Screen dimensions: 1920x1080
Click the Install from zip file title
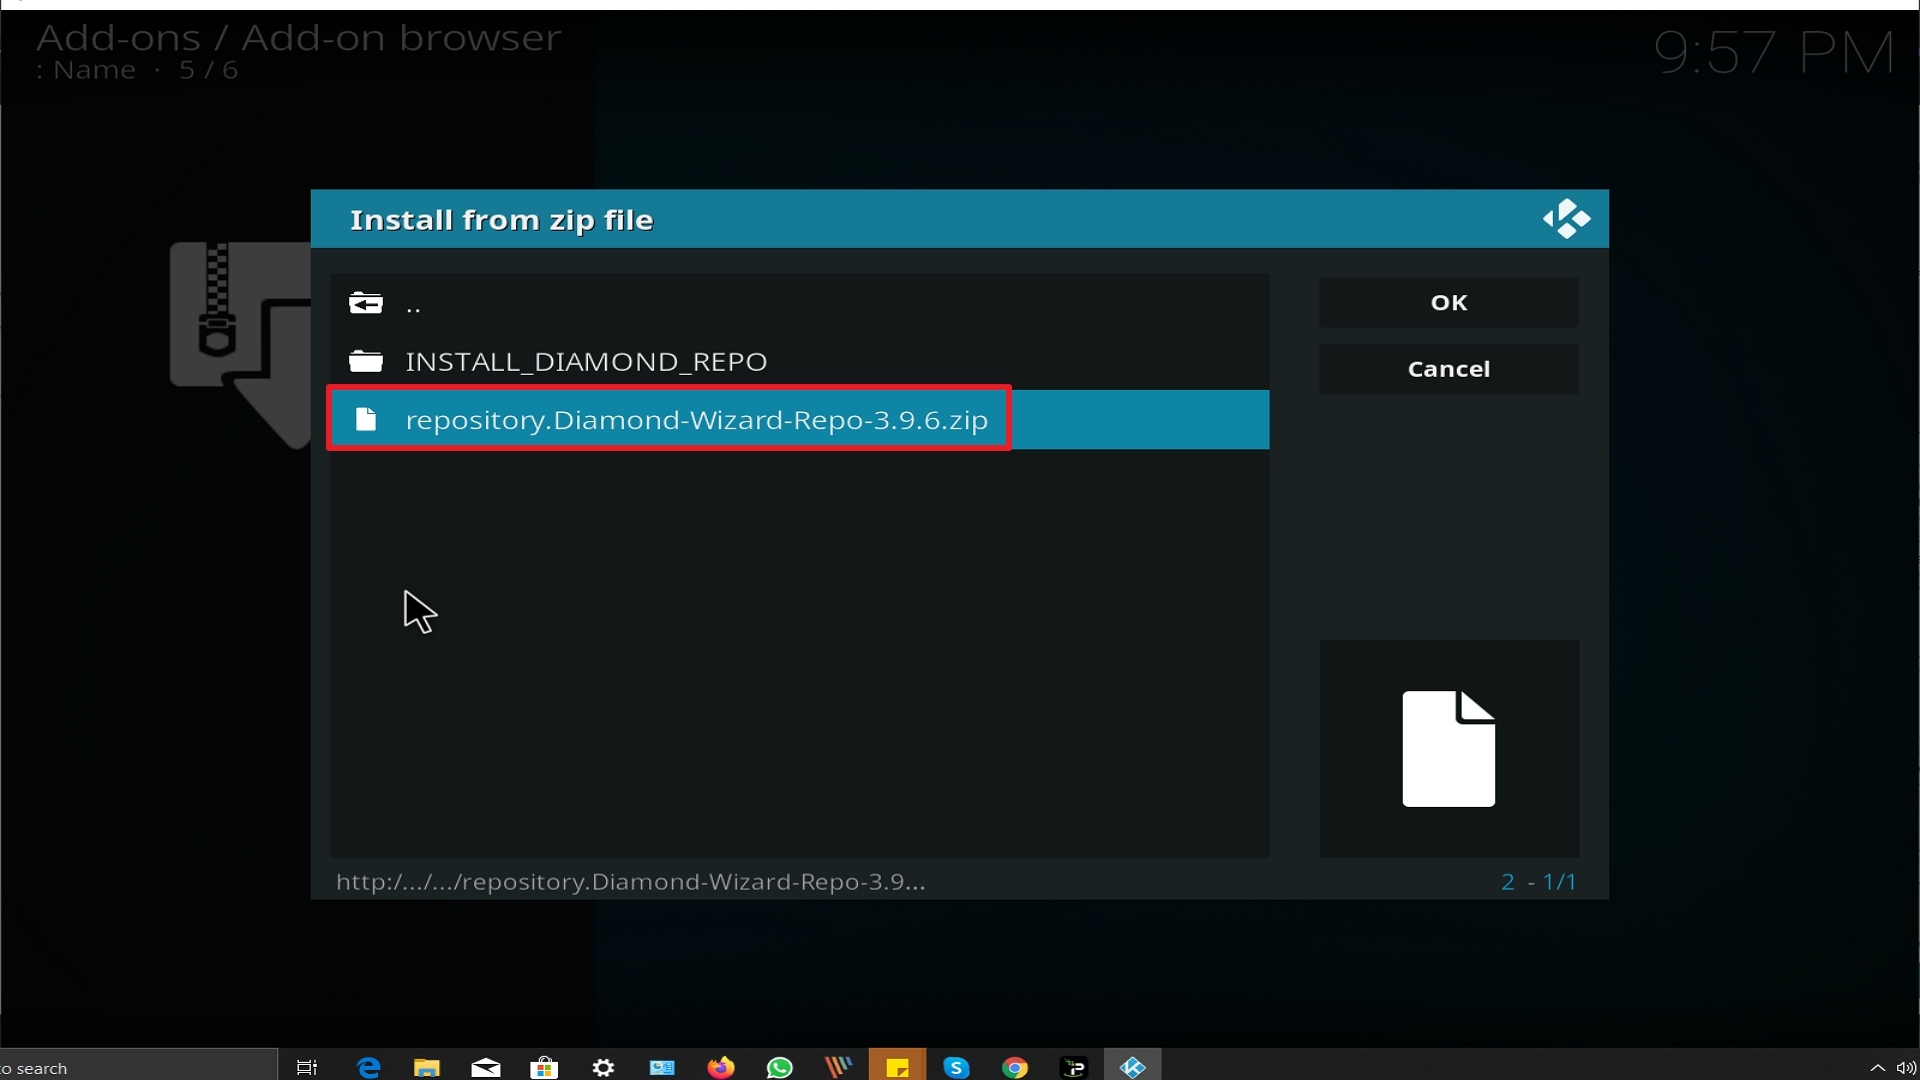501,220
